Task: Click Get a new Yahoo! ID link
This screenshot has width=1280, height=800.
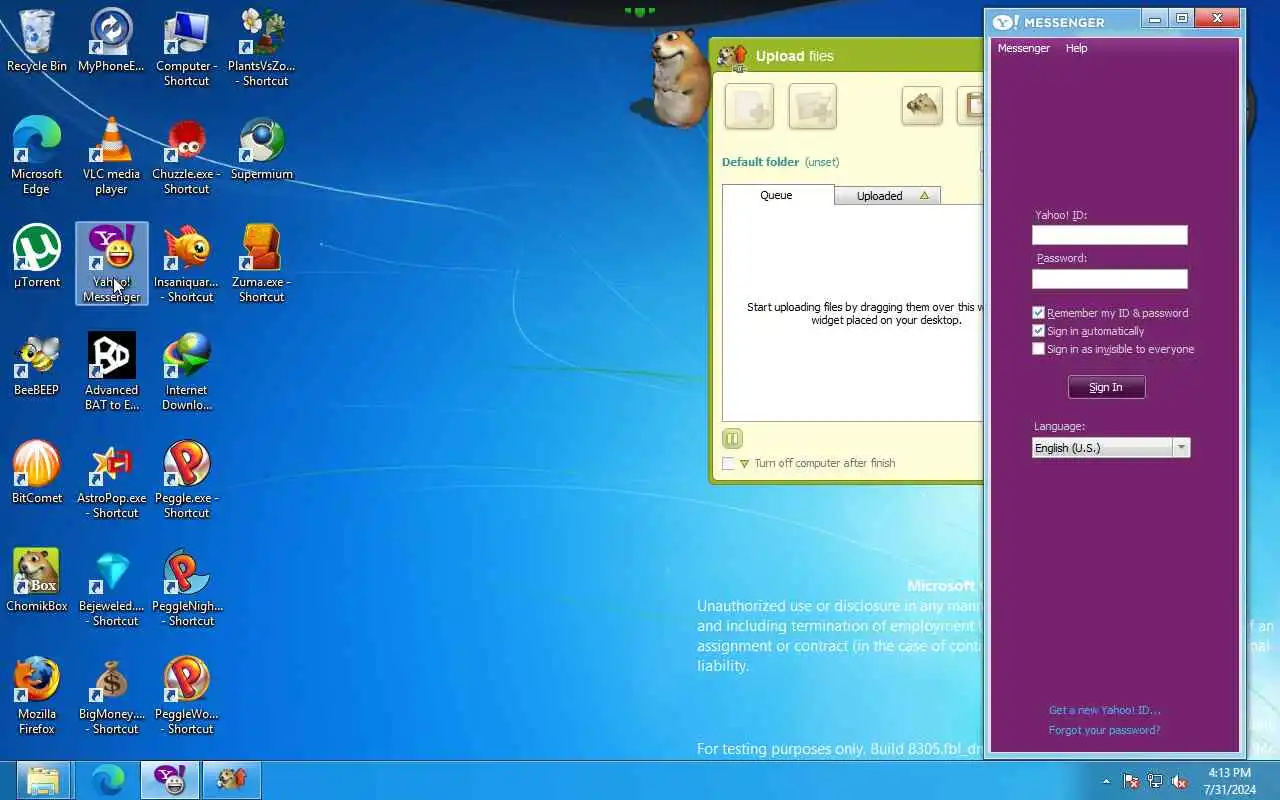Action: pyautogui.click(x=1104, y=710)
